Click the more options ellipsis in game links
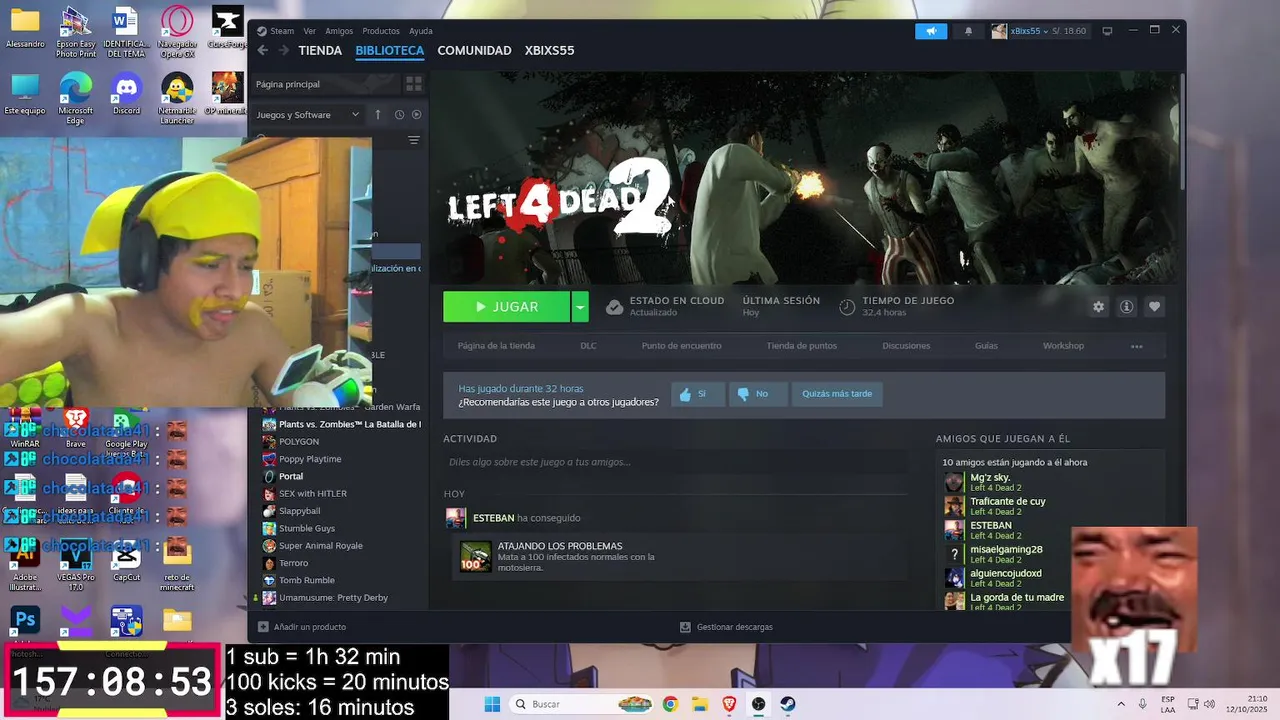The width and height of the screenshot is (1280, 720). pos(1137,346)
